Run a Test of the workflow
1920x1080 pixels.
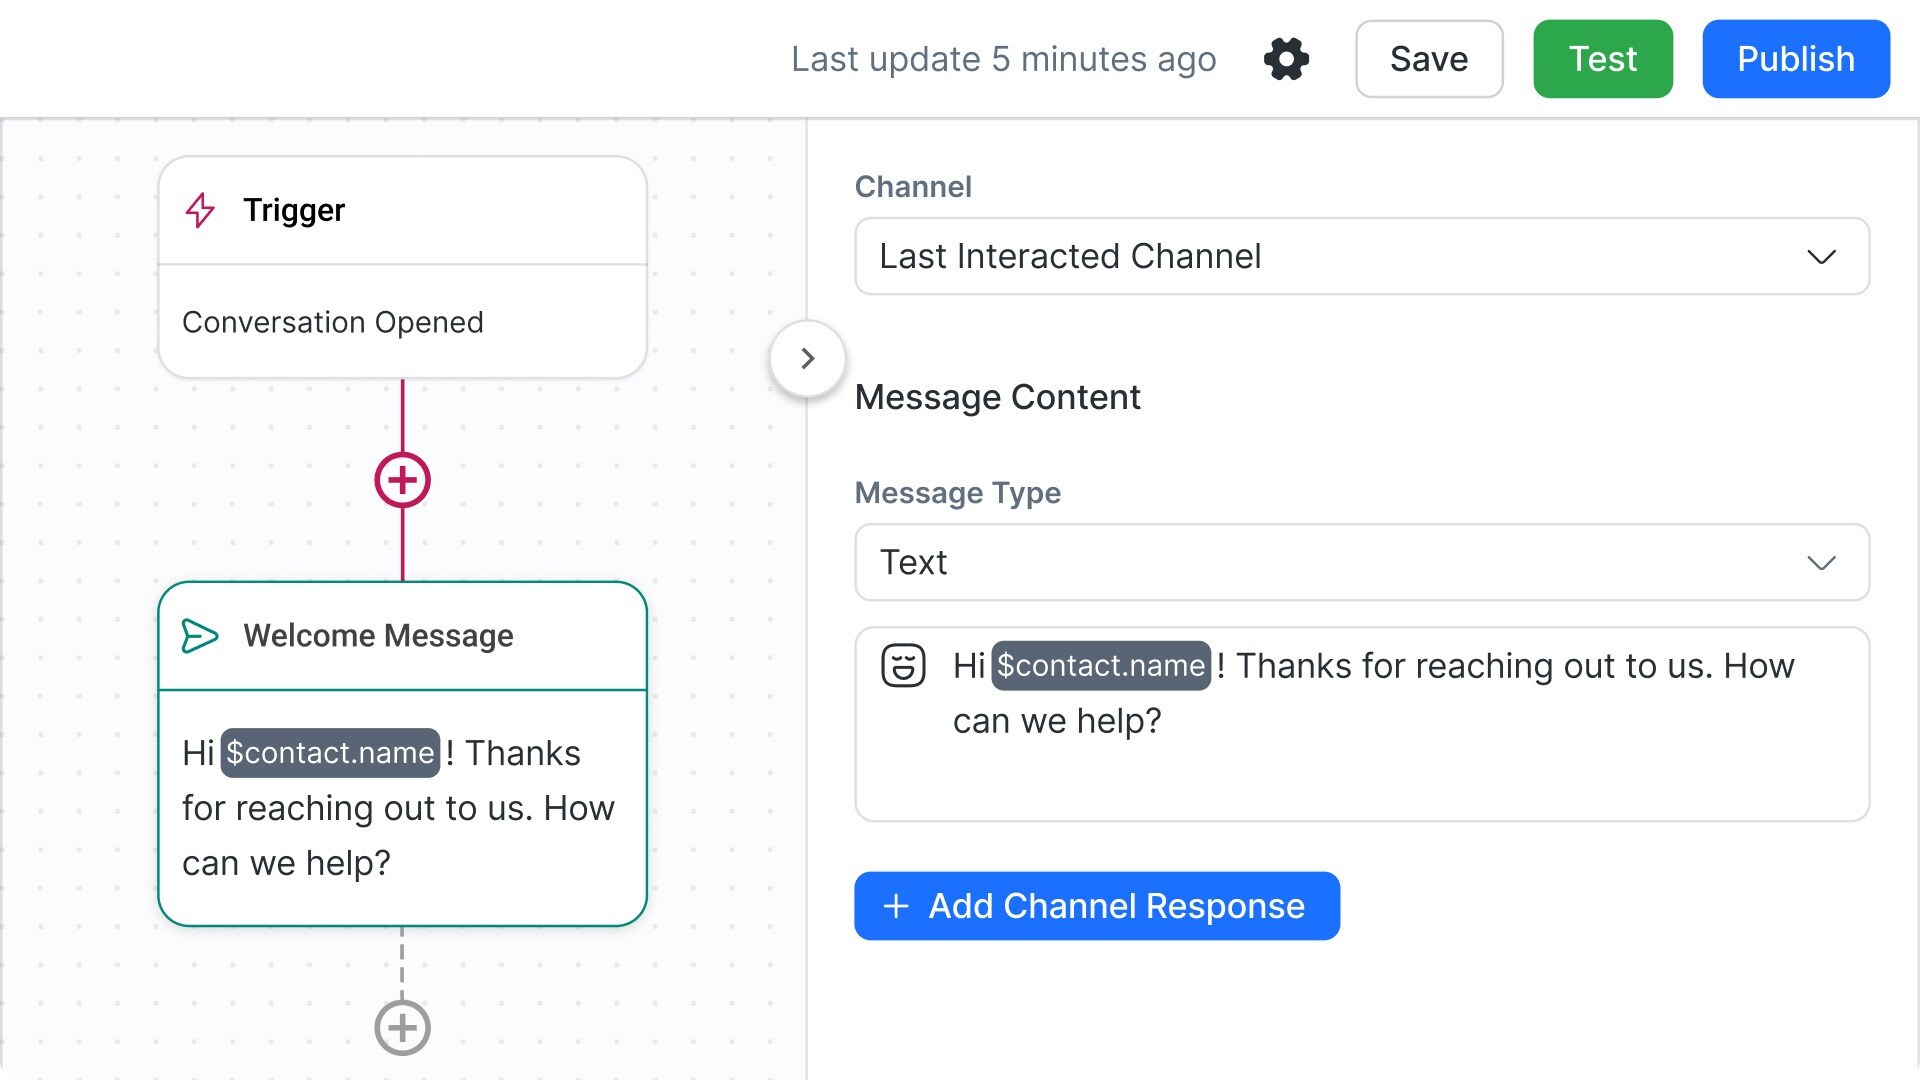1602,59
